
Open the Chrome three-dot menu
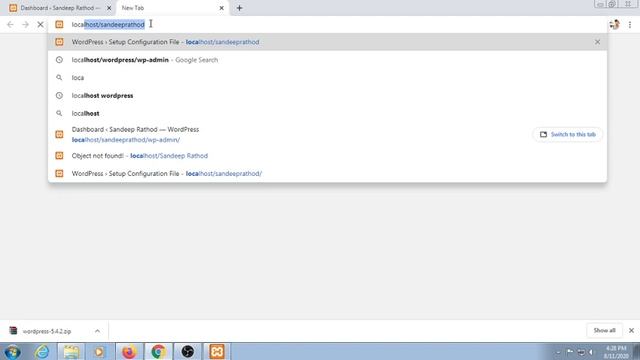(x=630, y=24)
